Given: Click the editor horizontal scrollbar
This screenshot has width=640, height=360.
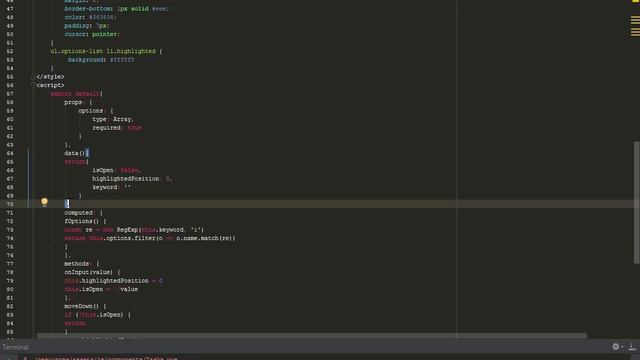Looking at the screenshot, I should [x=312, y=336].
